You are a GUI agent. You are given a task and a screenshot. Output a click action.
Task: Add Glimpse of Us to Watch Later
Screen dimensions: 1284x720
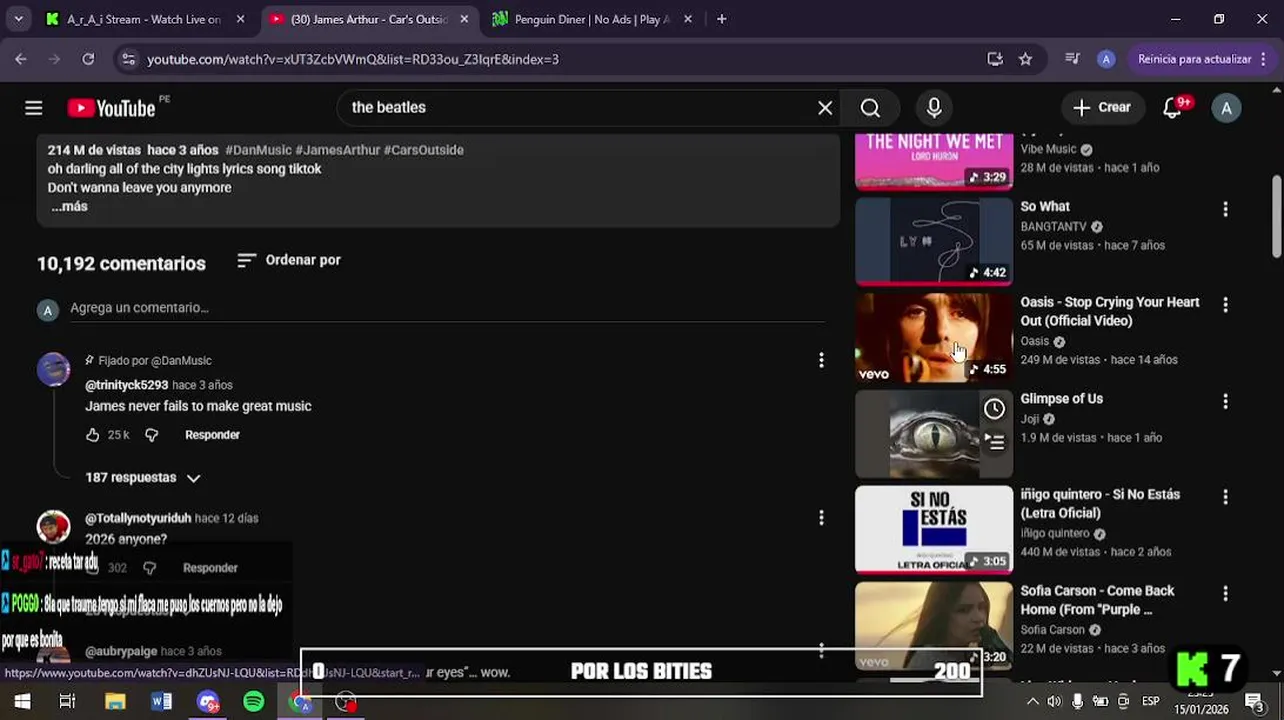click(994, 408)
